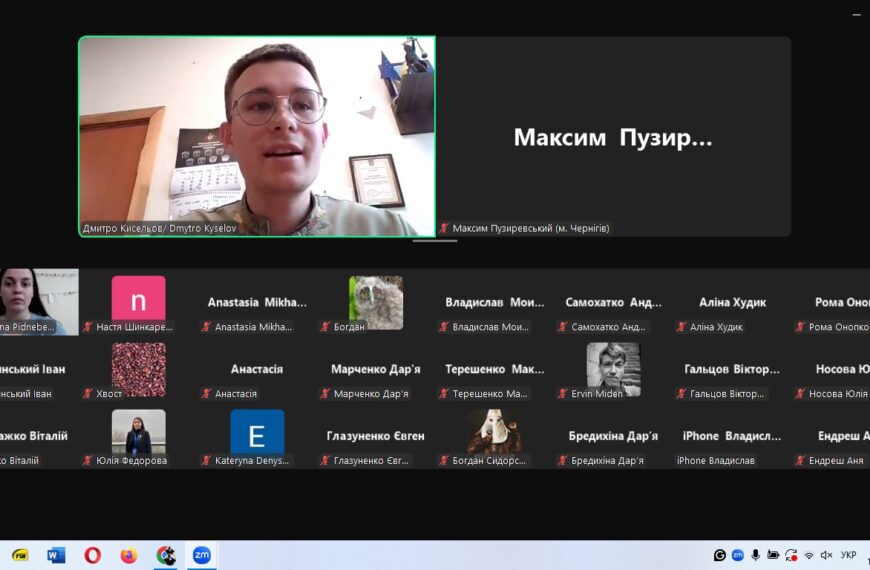870x570 pixels.
Task: Click the microphone icon in system tray
Action: click(x=755, y=555)
